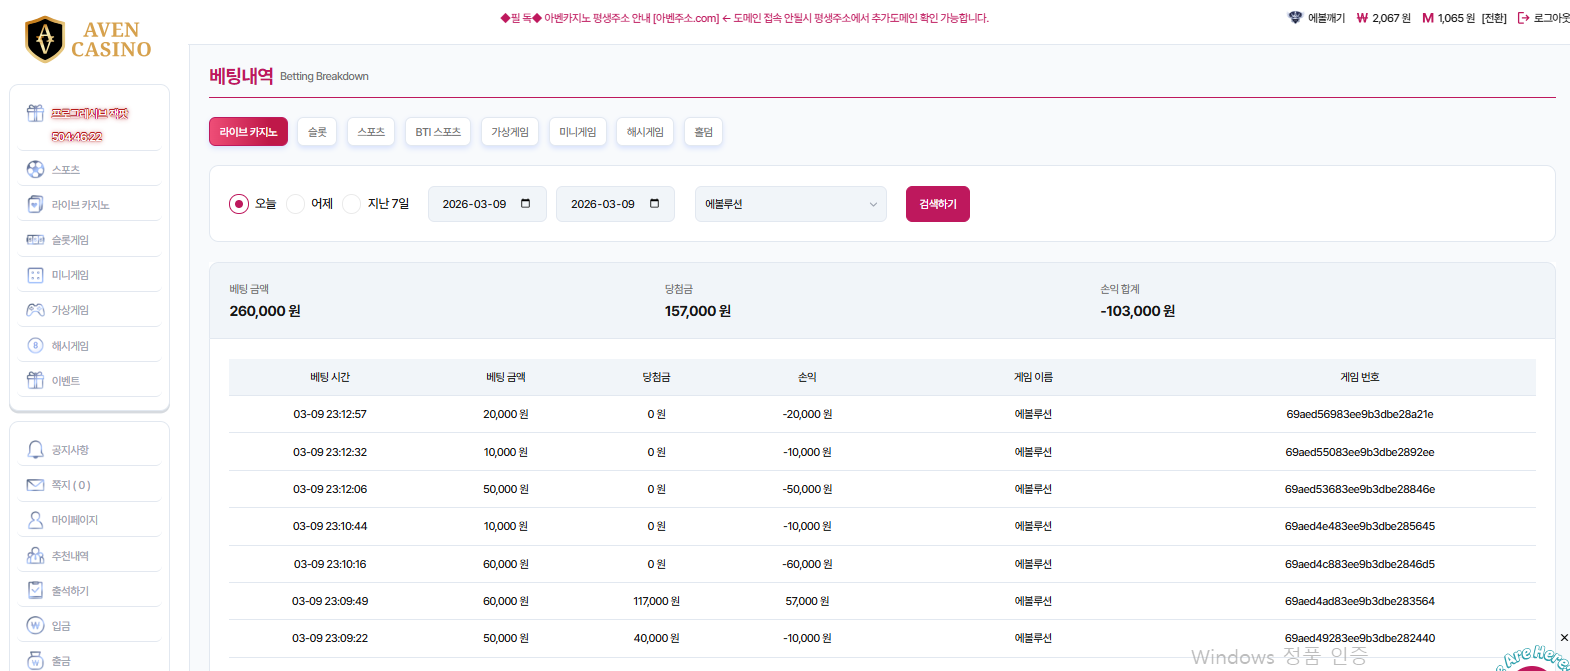Image resolution: width=1570 pixels, height=671 pixels.
Task: Expand the 에볼루션 provider dropdown
Action: click(x=790, y=204)
